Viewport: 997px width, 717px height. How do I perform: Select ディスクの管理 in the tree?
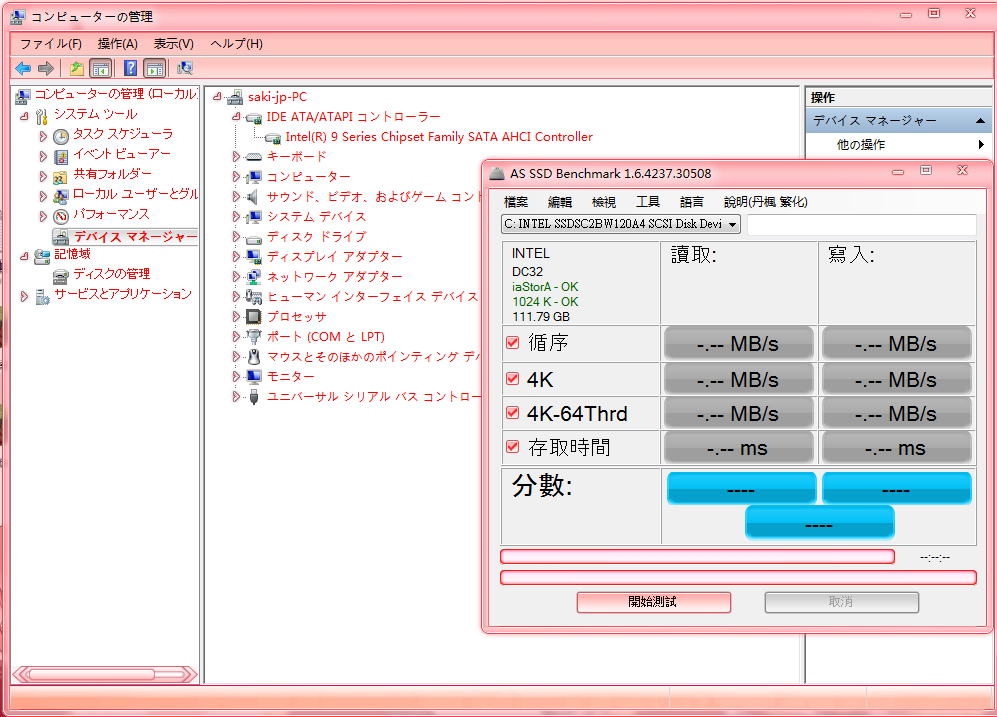(x=111, y=274)
